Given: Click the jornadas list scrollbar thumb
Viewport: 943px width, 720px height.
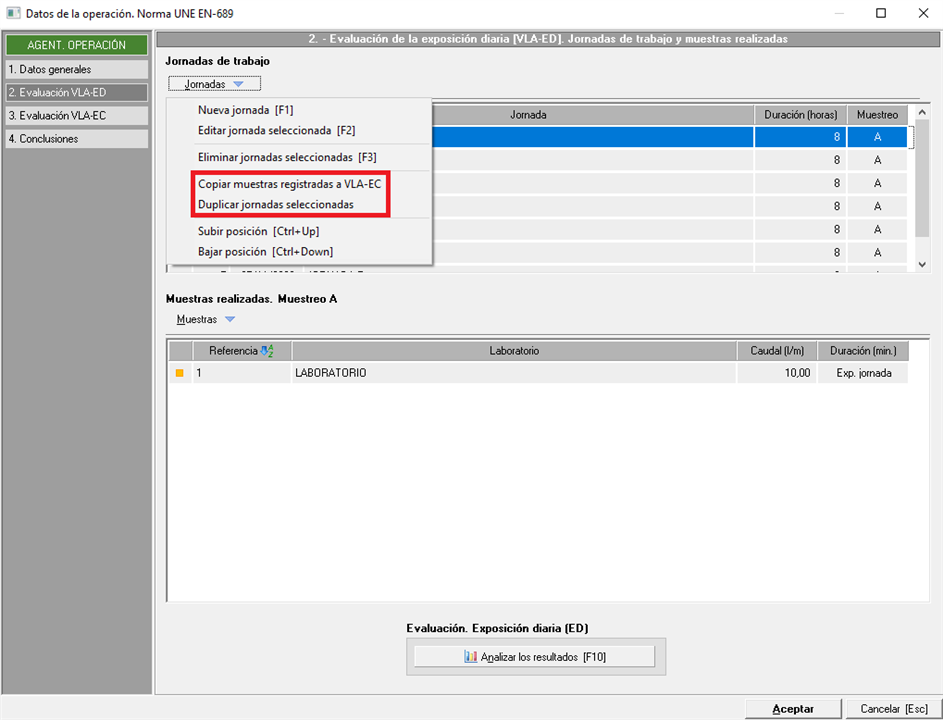Looking at the screenshot, I should pos(922,177).
